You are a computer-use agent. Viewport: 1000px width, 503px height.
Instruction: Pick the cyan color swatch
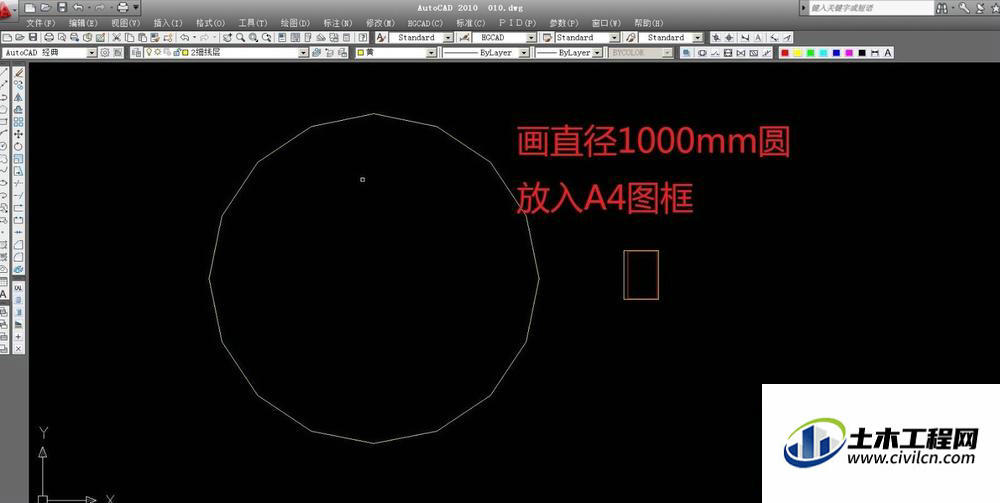[x=823, y=53]
